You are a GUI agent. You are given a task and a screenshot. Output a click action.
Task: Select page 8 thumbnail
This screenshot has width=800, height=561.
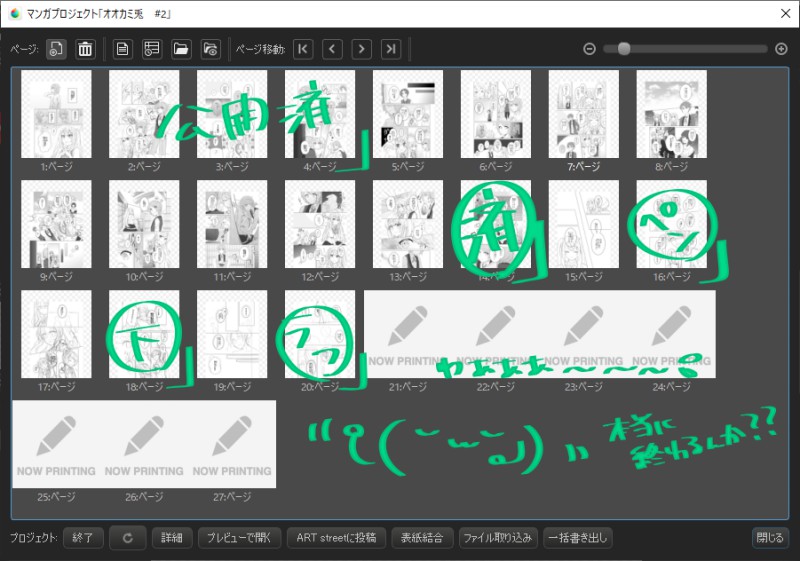click(671, 114)
